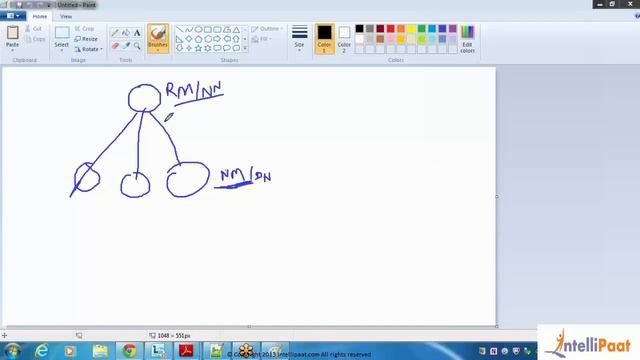The width and height of the screenshot is (640, 360).
Task: Open the Select options dropdown arrow
Action: [x=62, y=50]
